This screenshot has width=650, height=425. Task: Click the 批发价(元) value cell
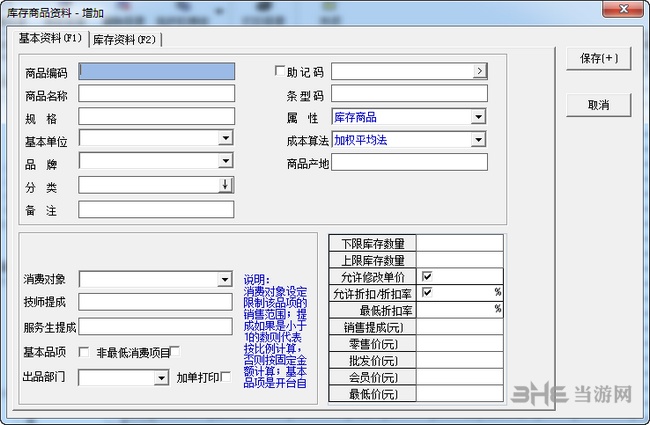pos(460,360)
